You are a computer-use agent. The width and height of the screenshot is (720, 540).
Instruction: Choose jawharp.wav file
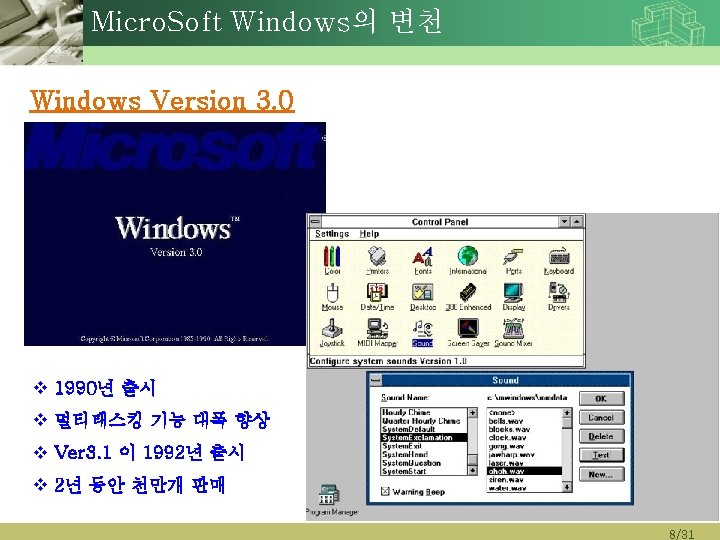tap(524, 454)
